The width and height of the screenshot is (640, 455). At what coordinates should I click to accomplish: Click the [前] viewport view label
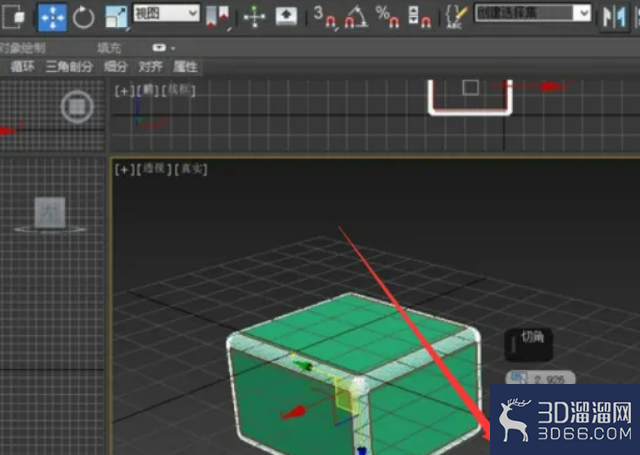tap(148, 91)
